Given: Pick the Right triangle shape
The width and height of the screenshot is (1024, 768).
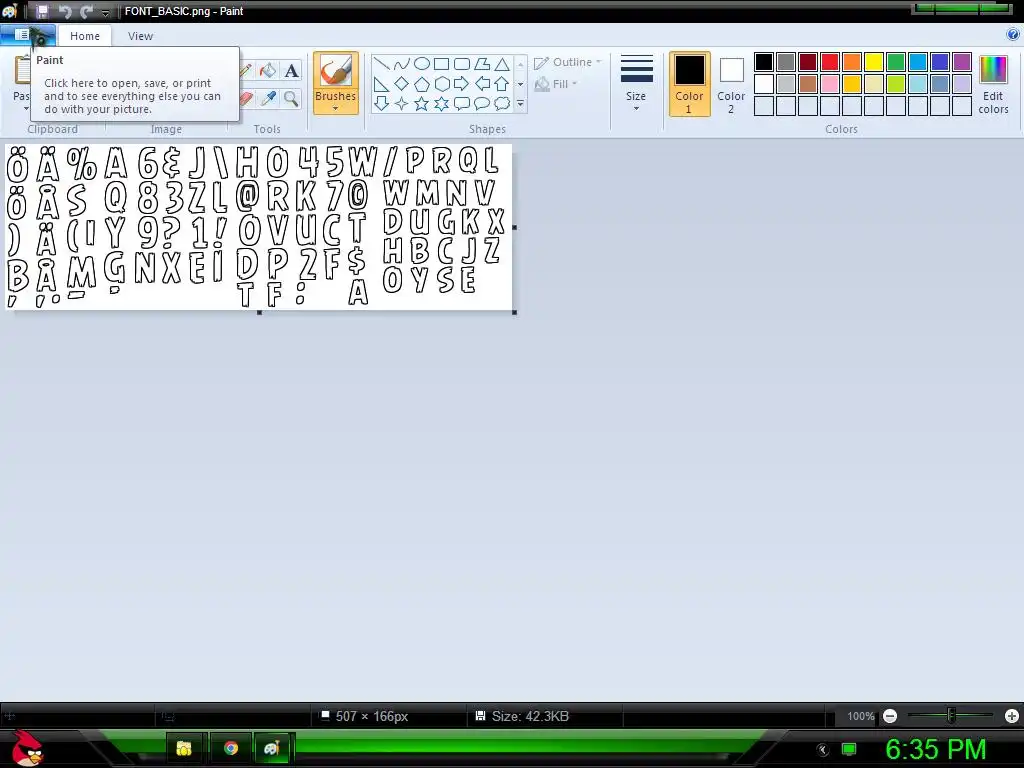Looking at the screenshot, I should coord(381,84).
